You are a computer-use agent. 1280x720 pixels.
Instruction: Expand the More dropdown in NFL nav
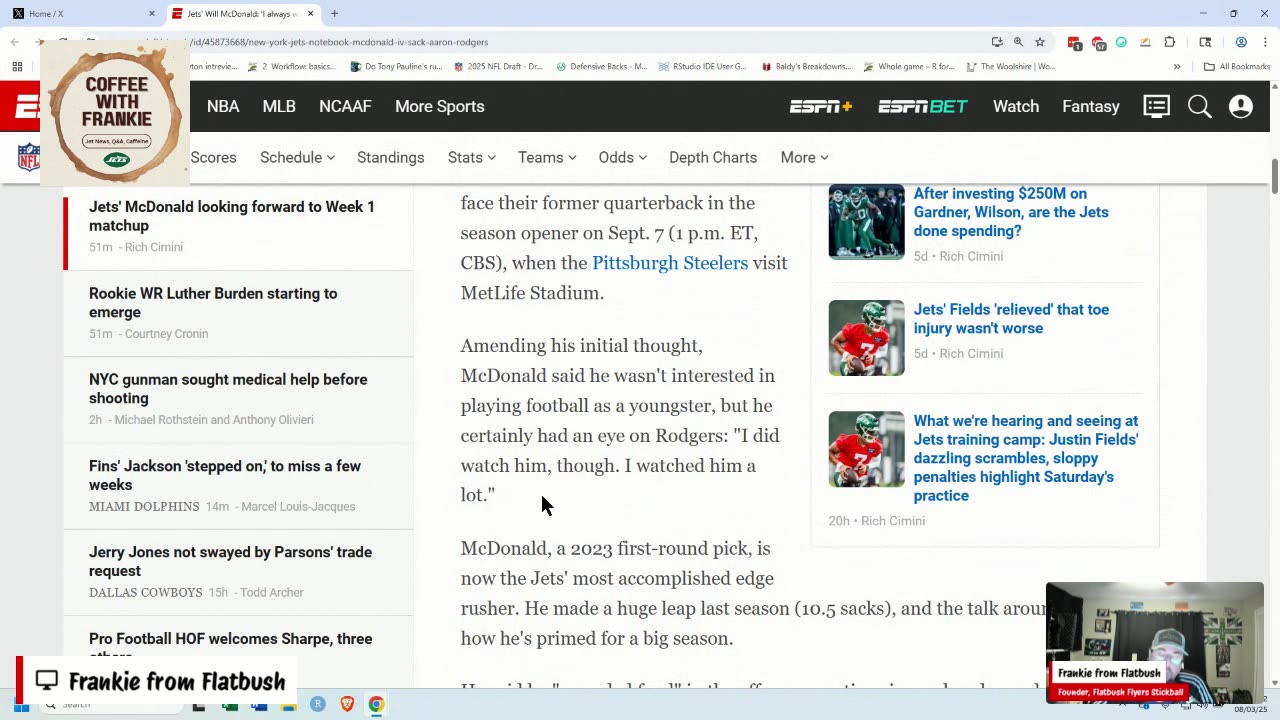click(x=804, y=157)
